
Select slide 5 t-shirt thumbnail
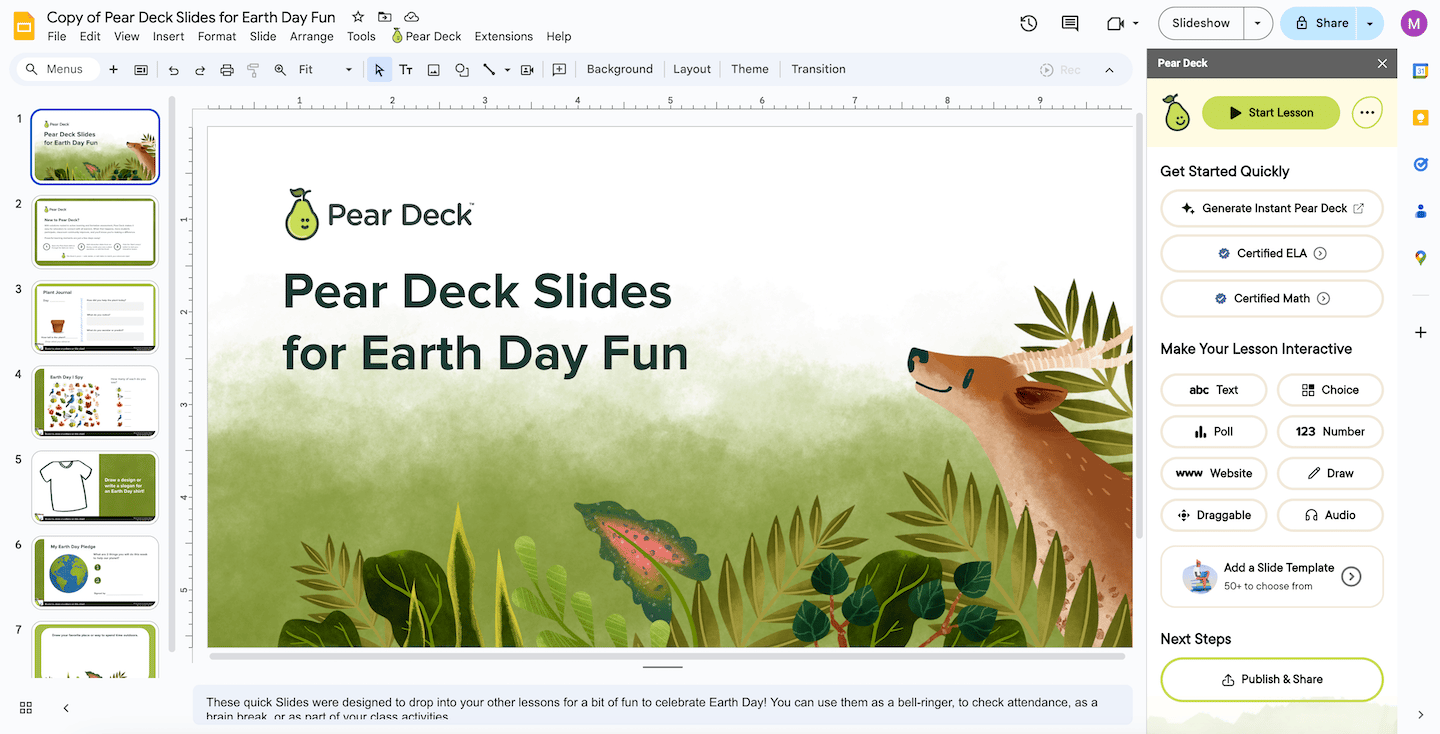(x=95, y=488)
